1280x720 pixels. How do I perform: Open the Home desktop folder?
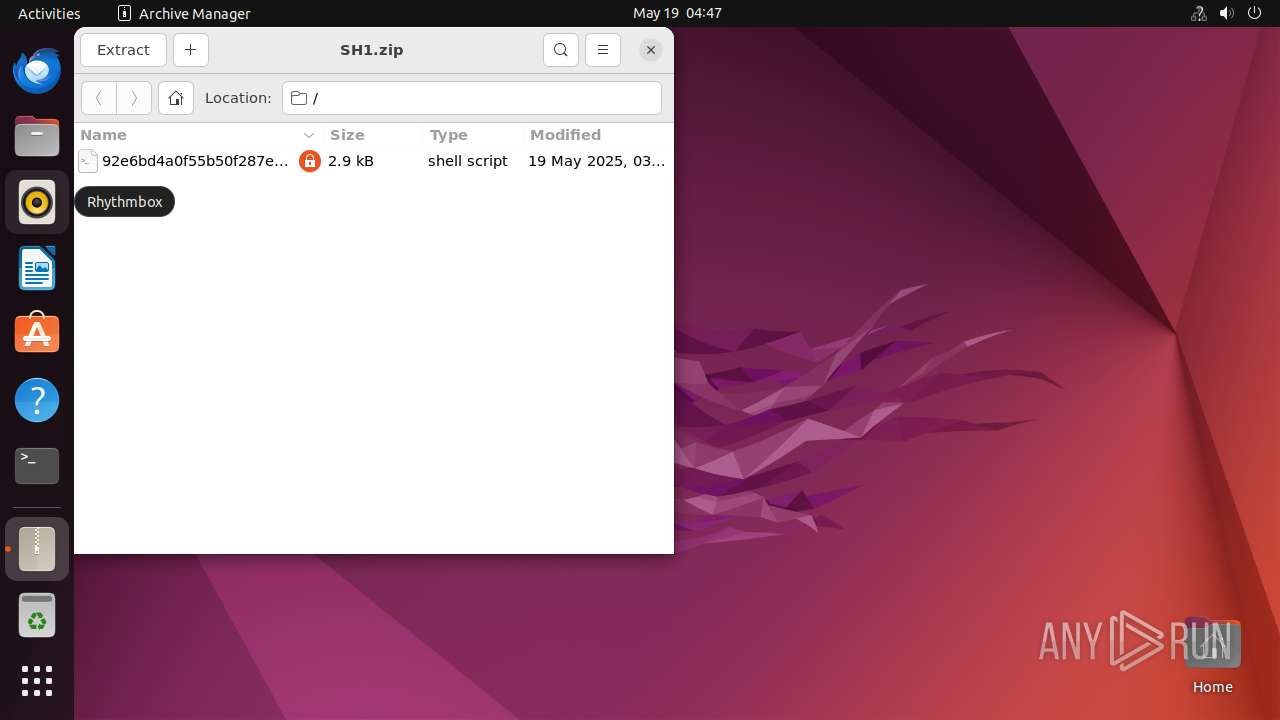[1212, 656]
